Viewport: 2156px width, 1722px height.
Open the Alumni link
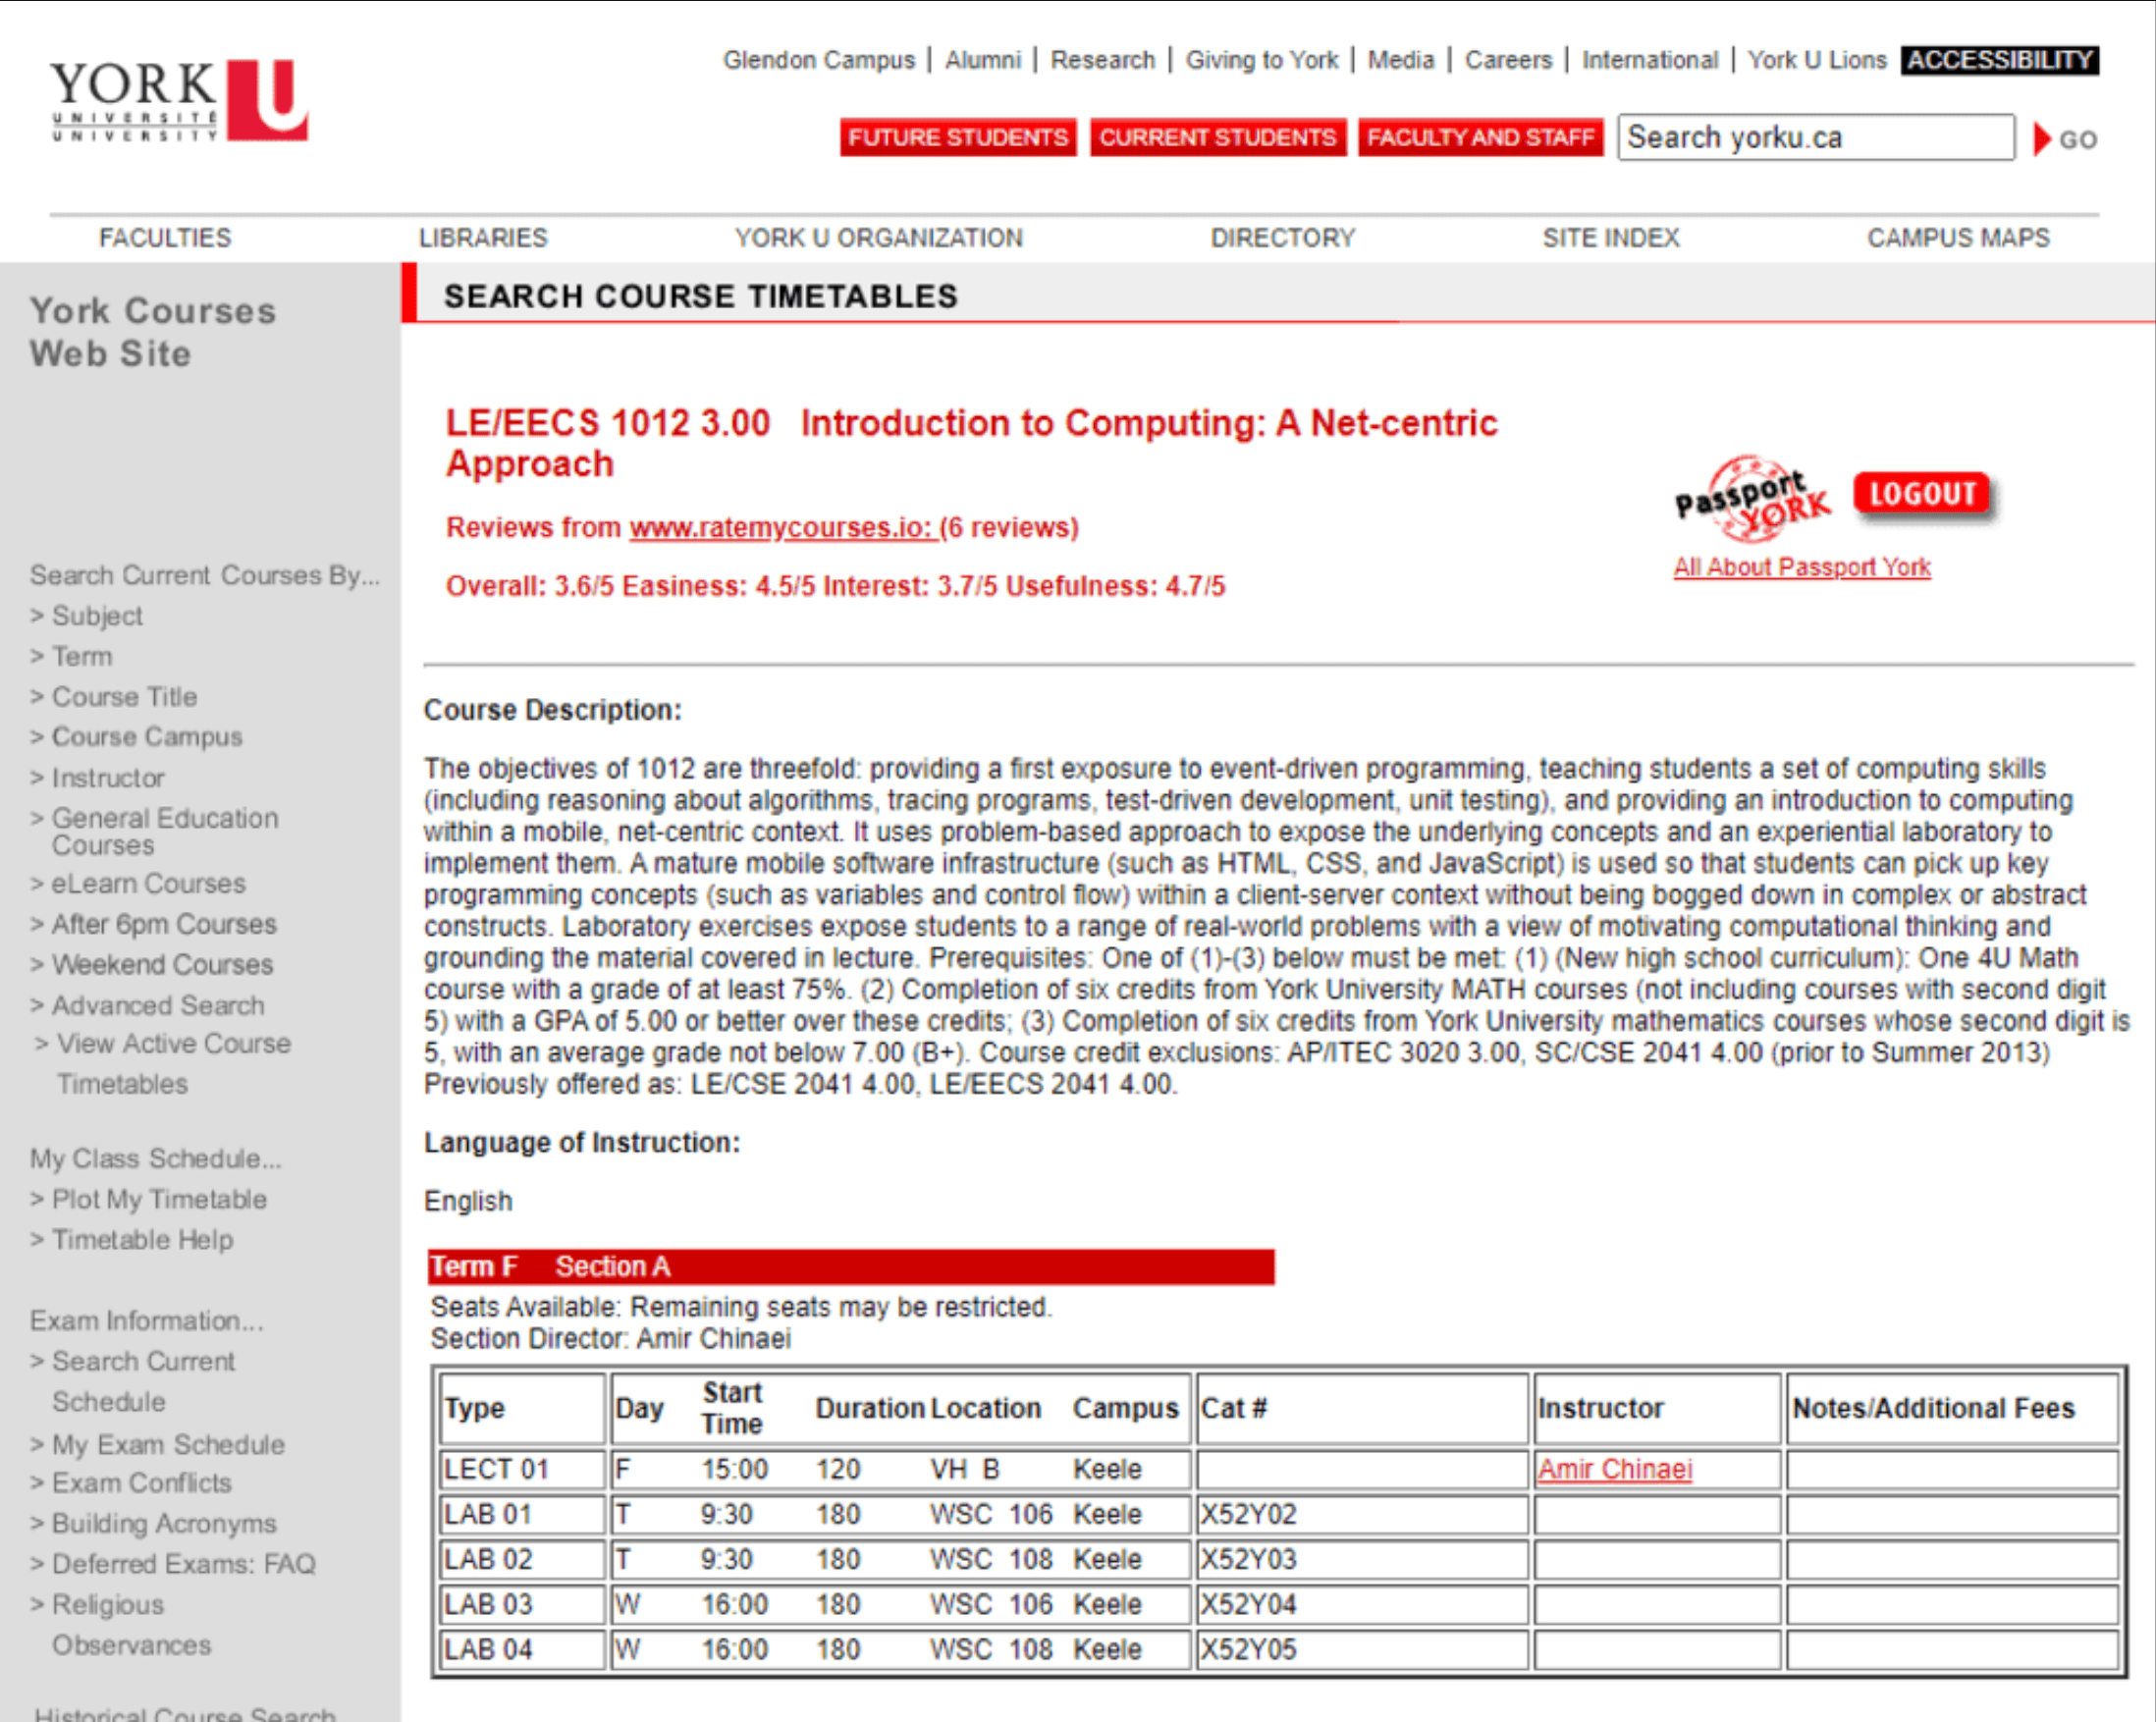click(x=983, y=60)
